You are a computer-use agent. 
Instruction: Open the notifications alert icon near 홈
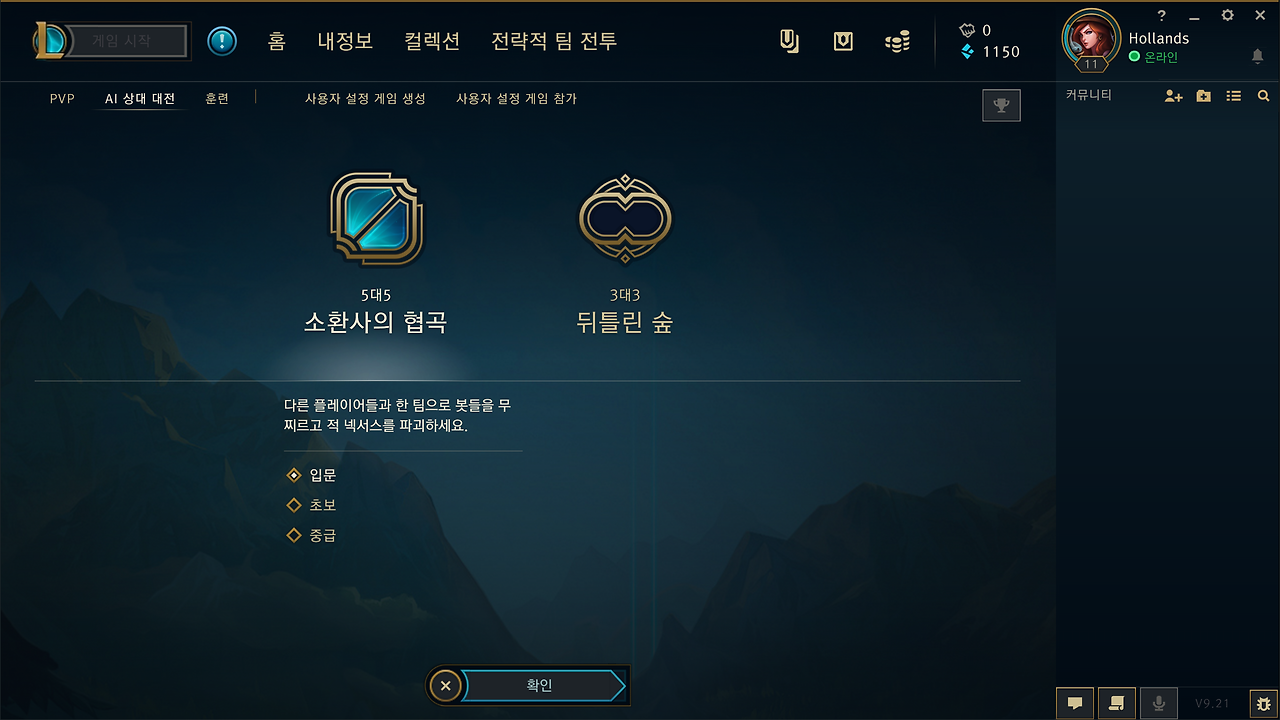[222, 41]
